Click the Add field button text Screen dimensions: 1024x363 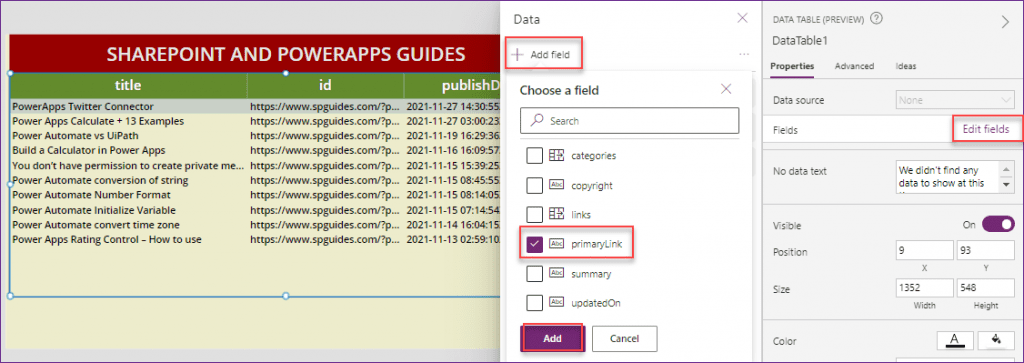tap(550, 55)
